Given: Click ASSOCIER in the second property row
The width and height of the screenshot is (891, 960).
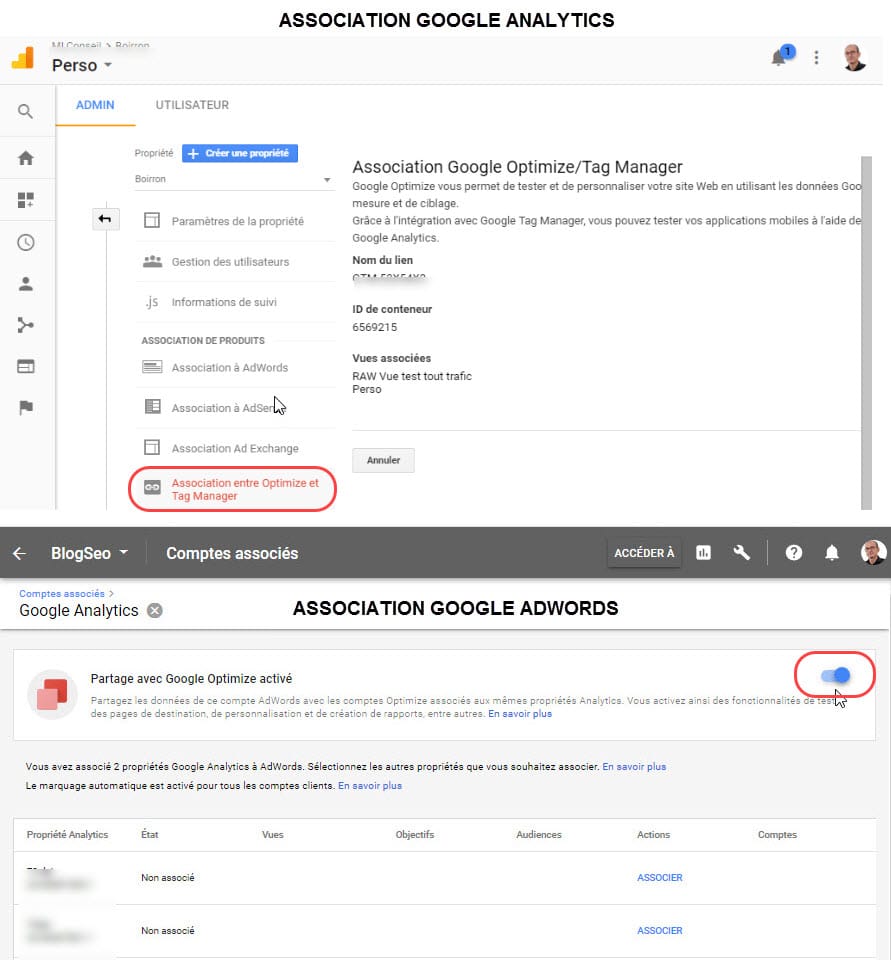Looking at the screenshot, I should pyautogui.click(x=660, y=930).
